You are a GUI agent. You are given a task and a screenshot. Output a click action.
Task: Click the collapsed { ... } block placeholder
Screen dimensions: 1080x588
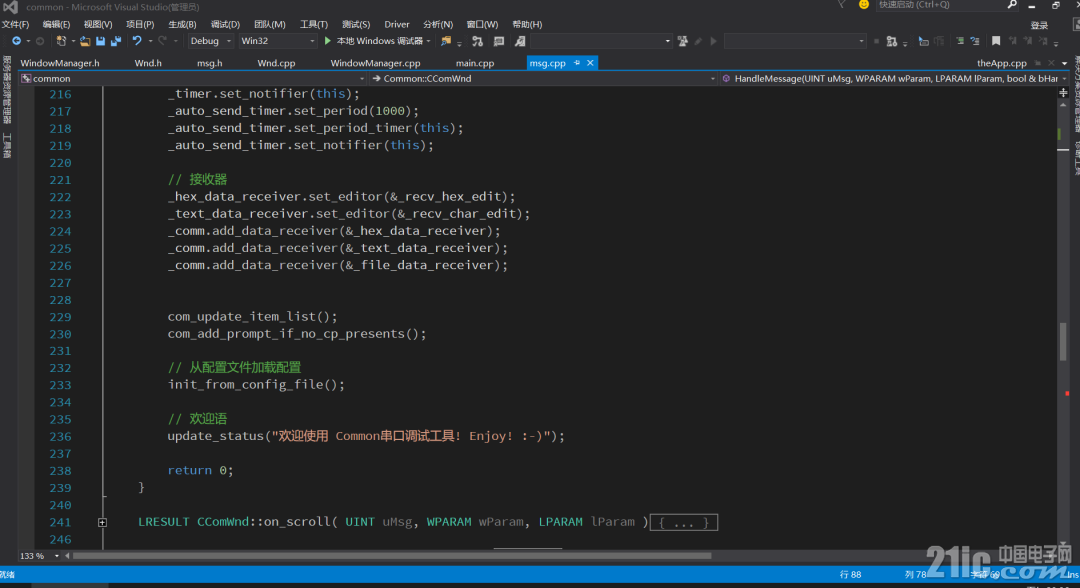(684, 523)
